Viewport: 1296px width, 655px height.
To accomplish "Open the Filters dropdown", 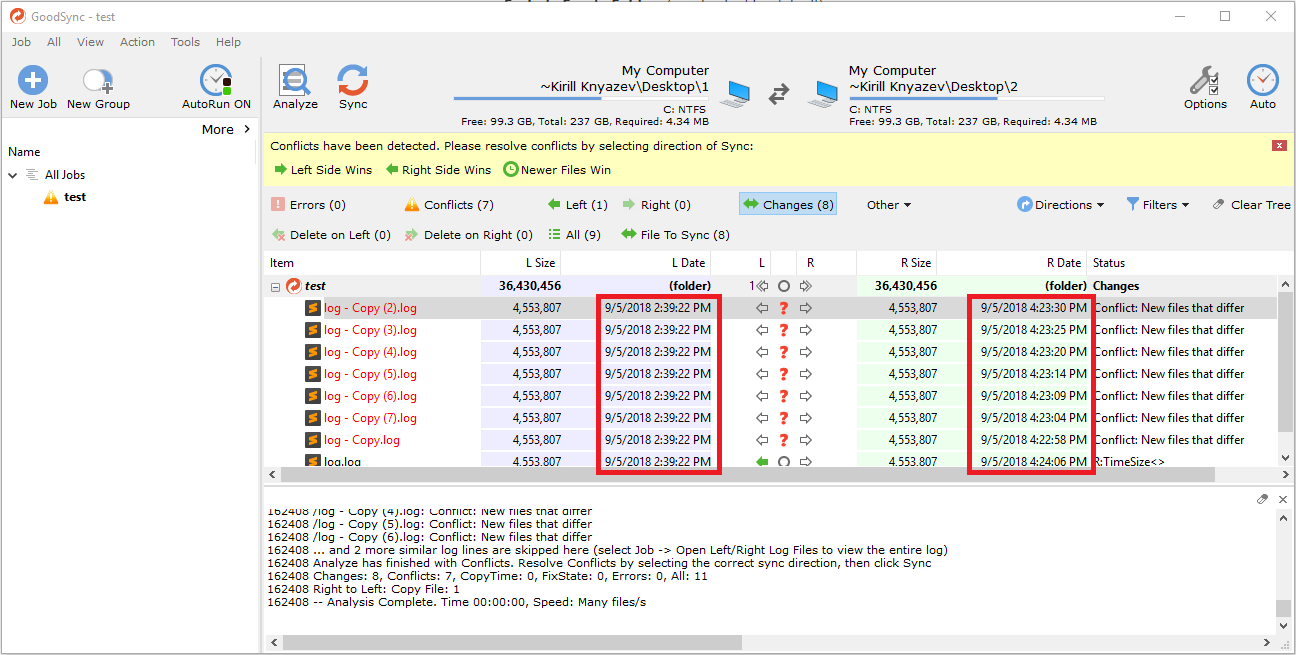I will coord(1158,205).
